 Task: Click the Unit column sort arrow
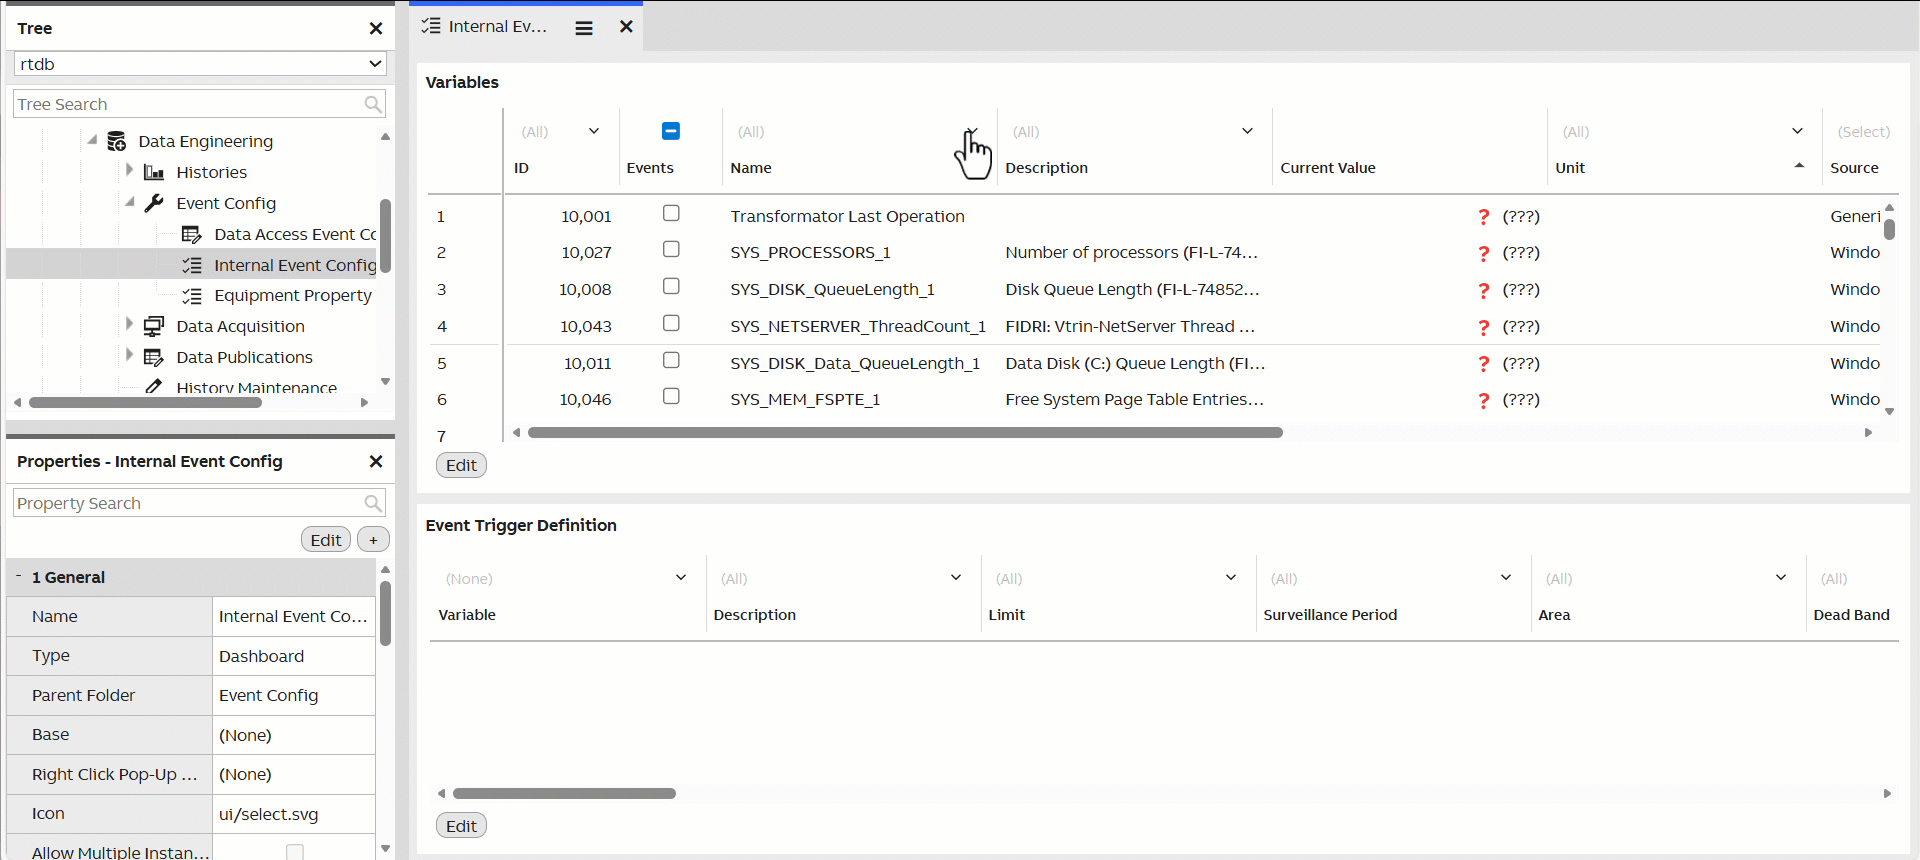(x=1799, y=166)
